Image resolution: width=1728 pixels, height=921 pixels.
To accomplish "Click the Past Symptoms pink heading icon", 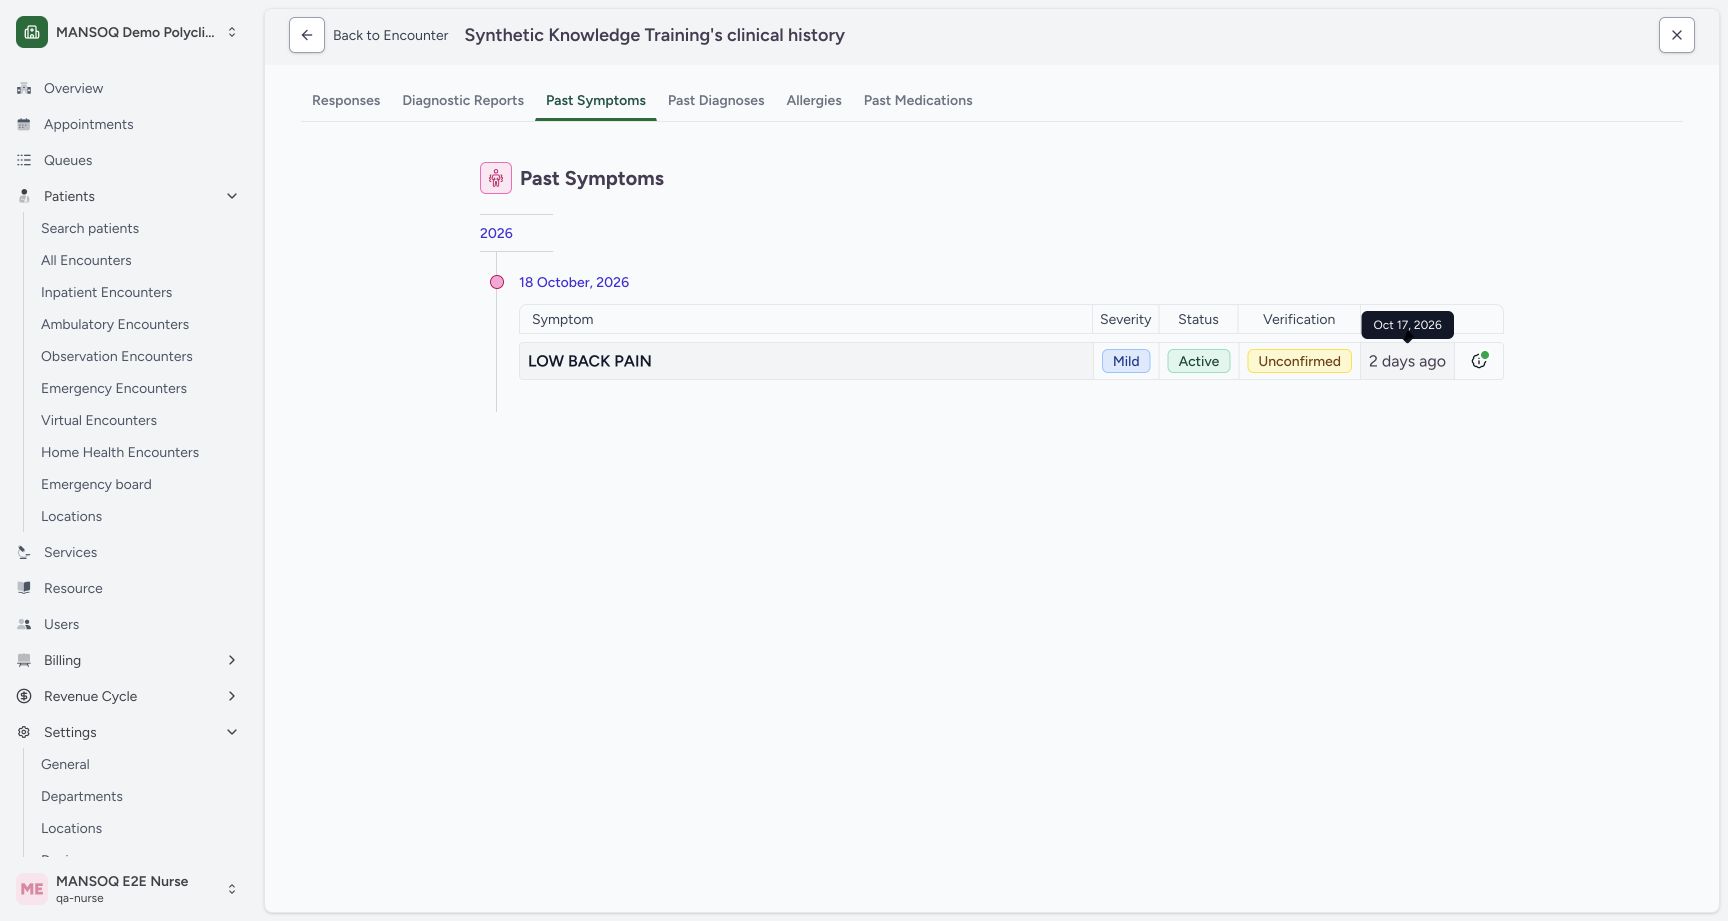I will click(496, 178).
